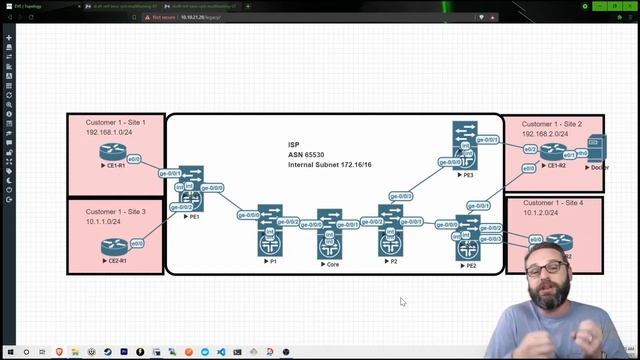Switch to the EVE Topology browser tab

[43, 6]
